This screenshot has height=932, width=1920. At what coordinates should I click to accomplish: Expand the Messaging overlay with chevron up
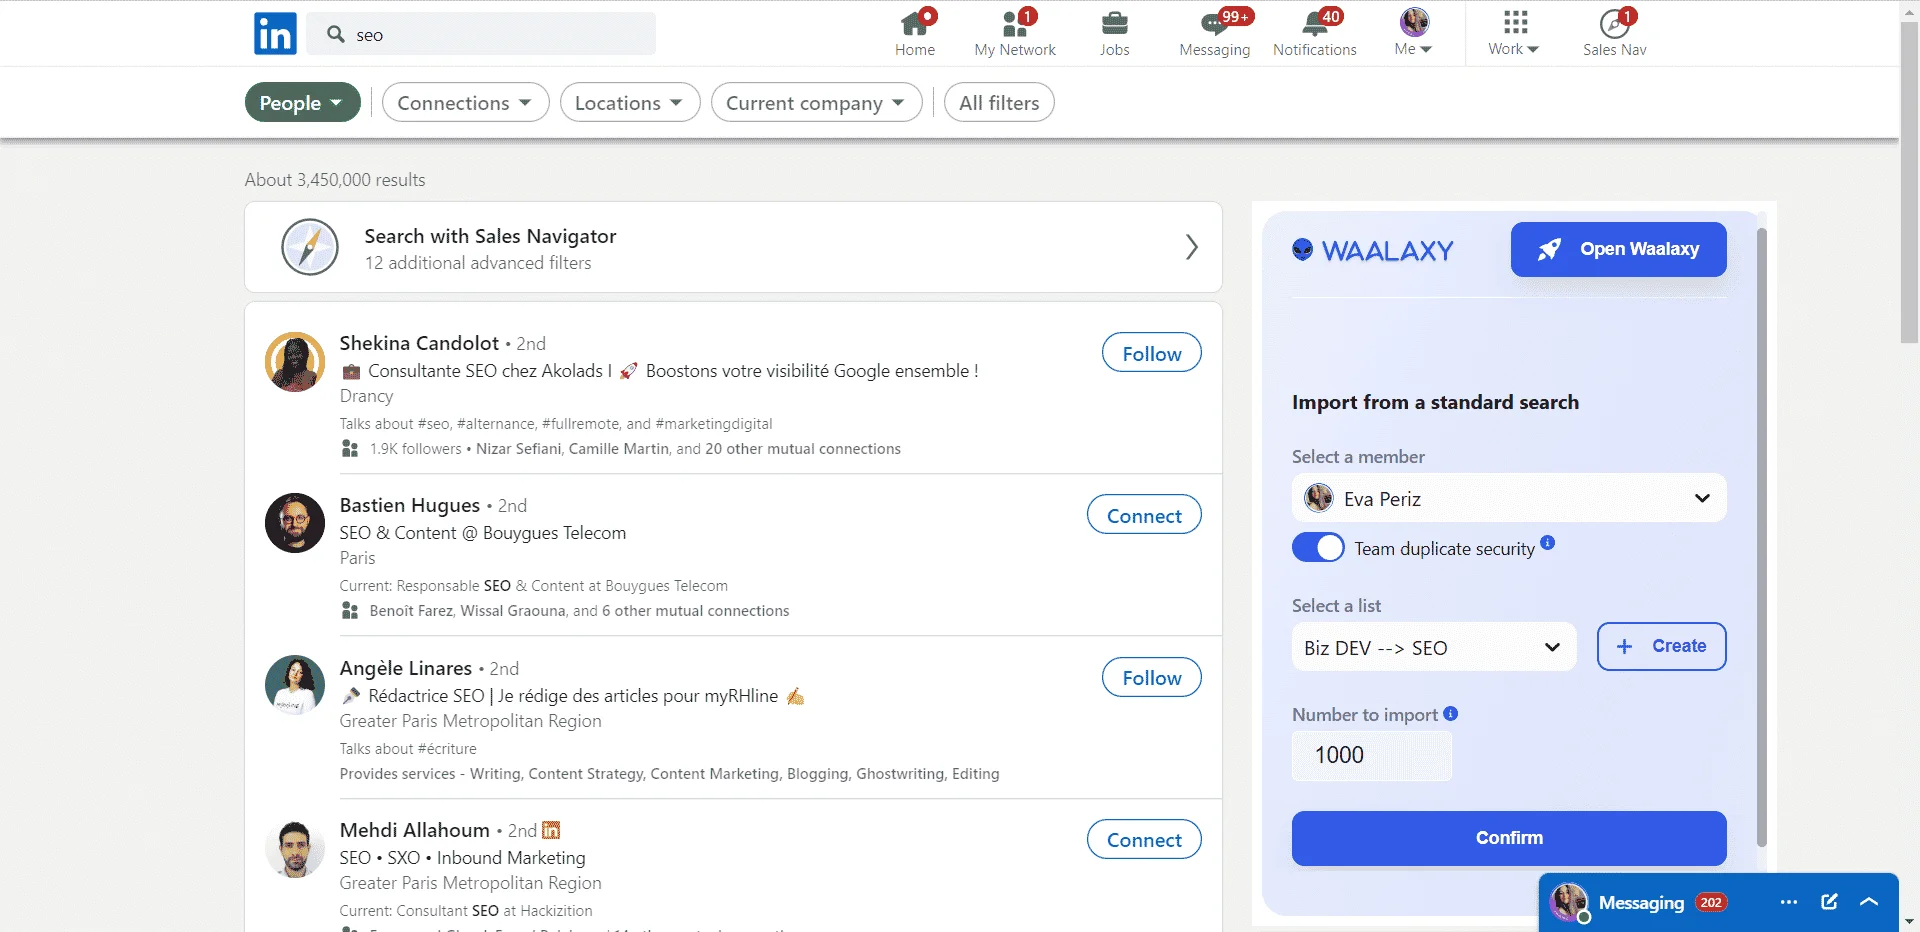[x=1869, y=902]
